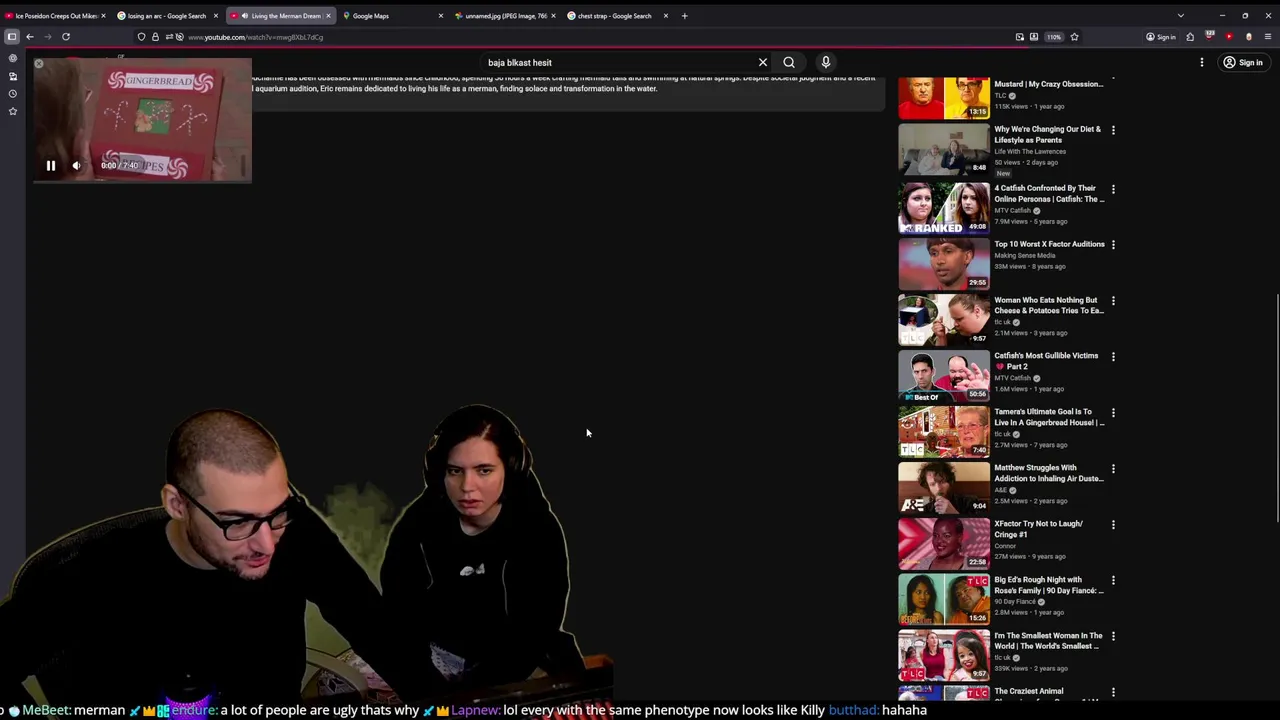1280x720 pixels.
Task: Go back to the previous page
Action: pos(30,37)
